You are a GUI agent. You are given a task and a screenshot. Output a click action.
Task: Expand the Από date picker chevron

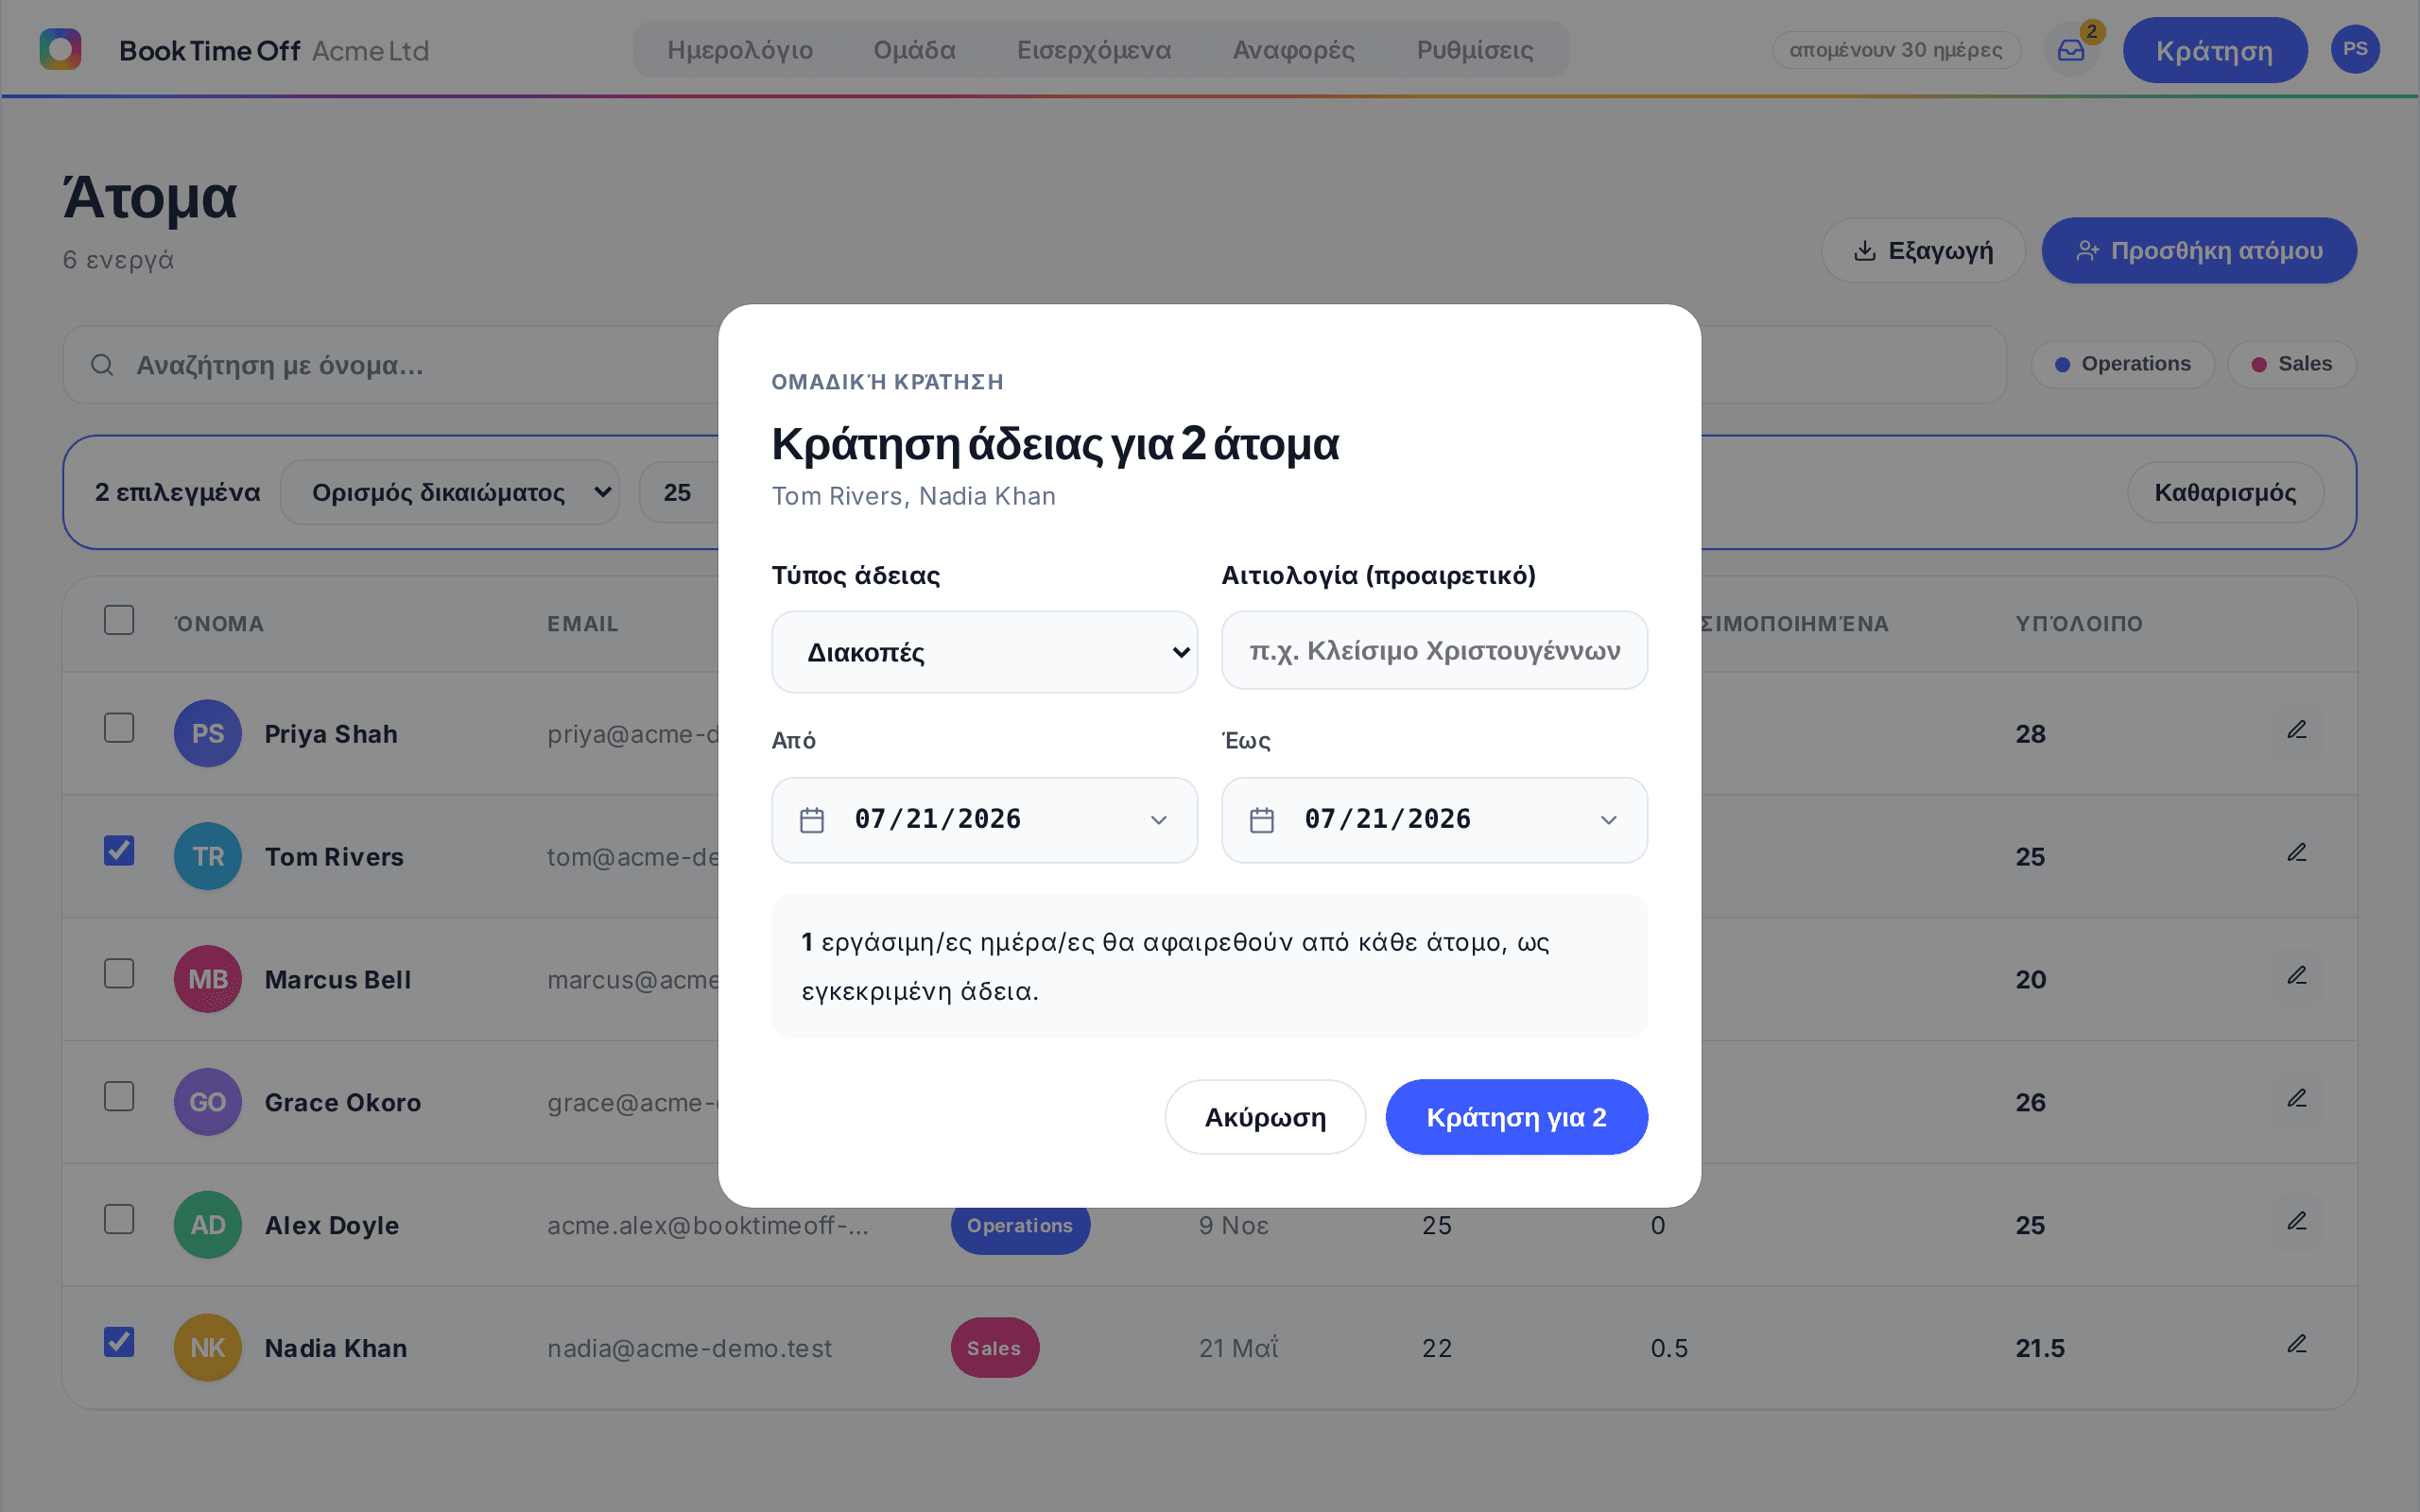tap(1158, 820)
